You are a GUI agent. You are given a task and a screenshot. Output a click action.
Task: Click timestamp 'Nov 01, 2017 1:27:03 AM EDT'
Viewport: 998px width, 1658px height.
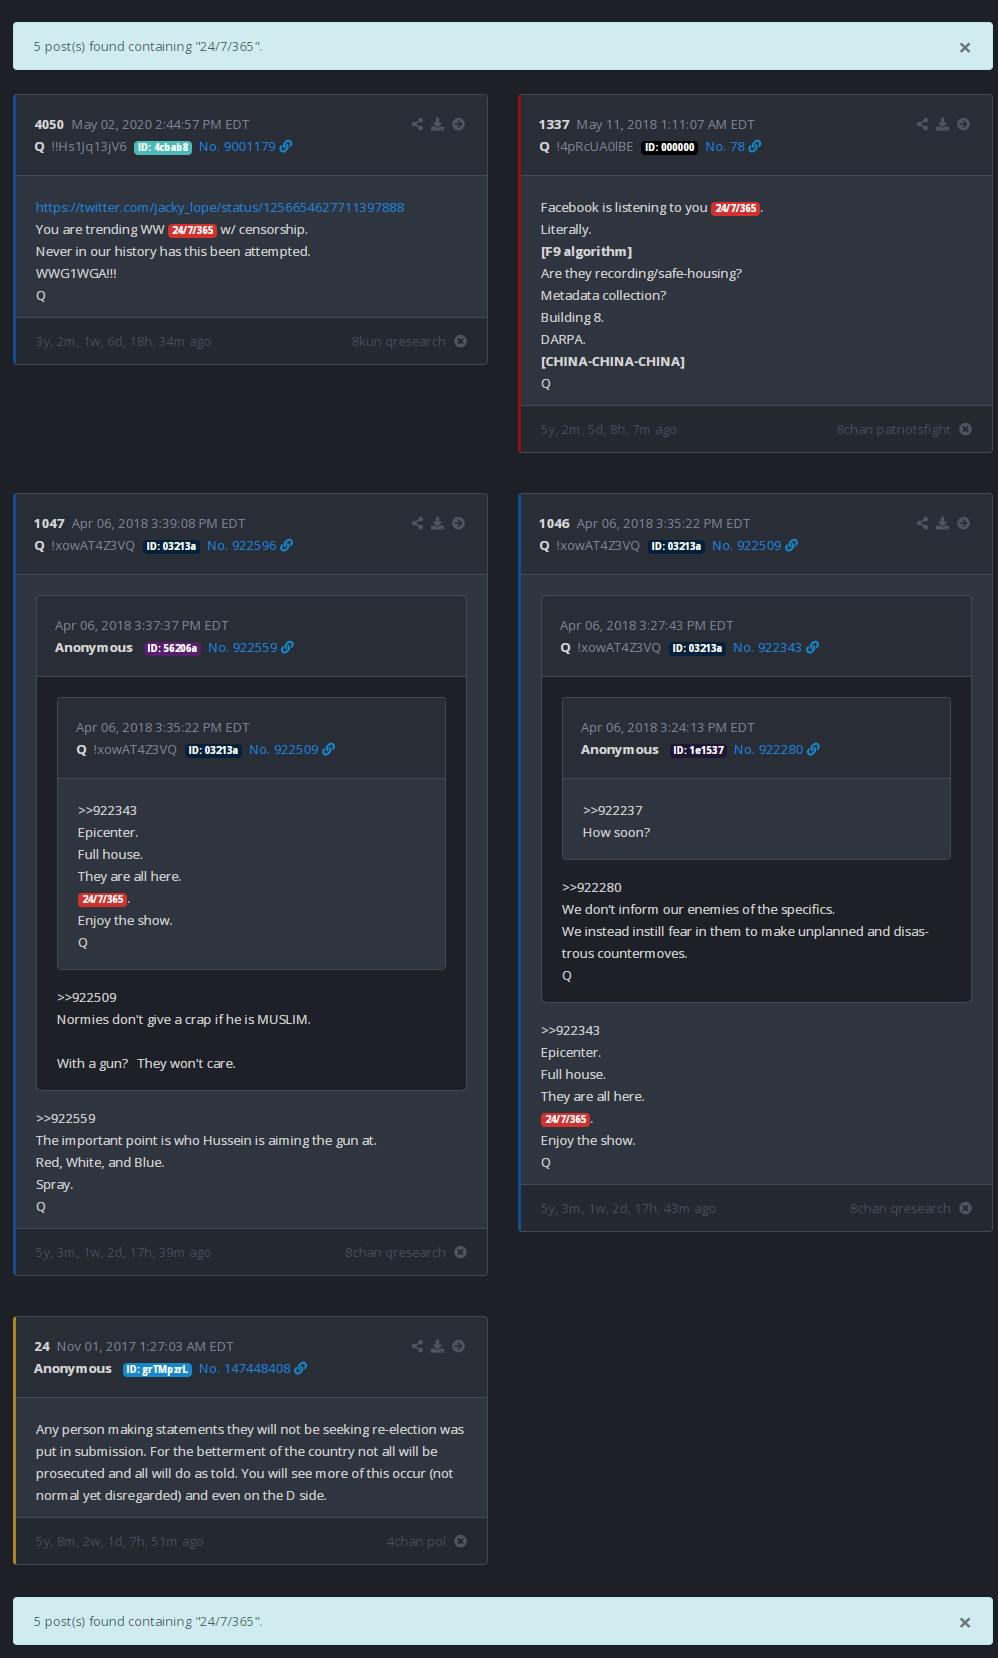click(145, 1346)
